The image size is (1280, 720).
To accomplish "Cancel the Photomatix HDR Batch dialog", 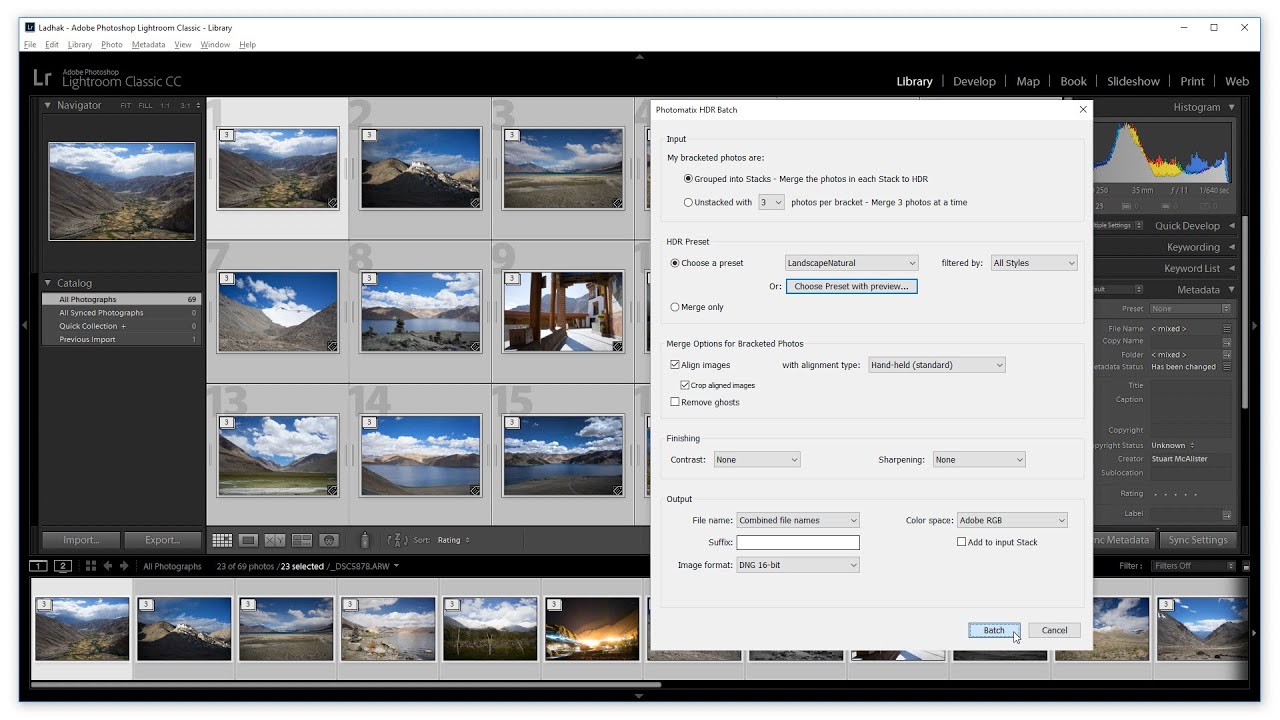I will [x=1054, y=630].
